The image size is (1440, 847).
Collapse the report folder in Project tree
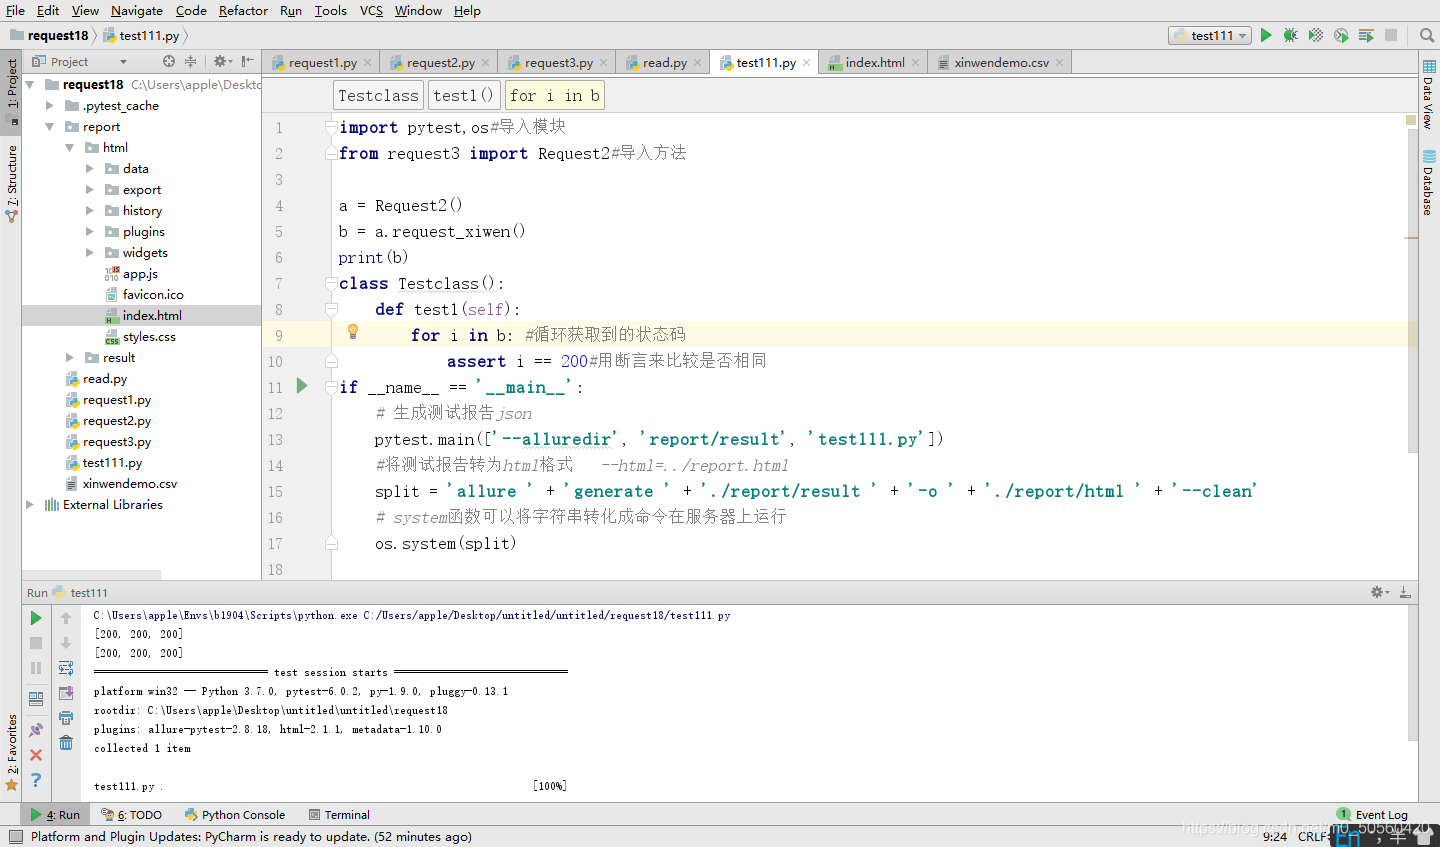click(49, 126)
